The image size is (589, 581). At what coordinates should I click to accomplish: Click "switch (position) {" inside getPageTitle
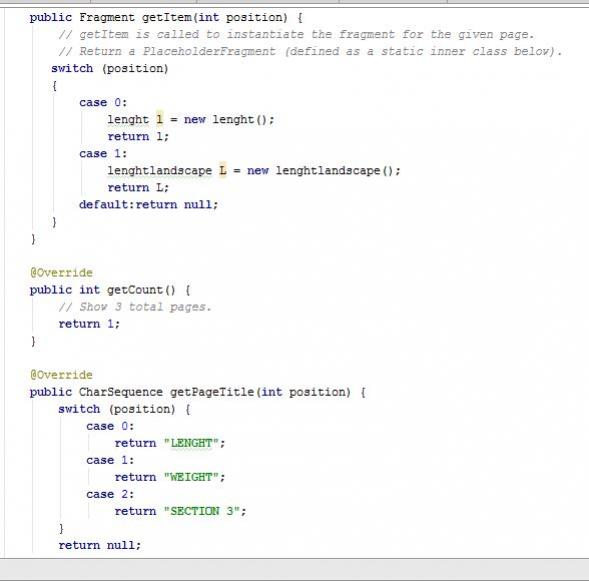(x=124, y=409)
